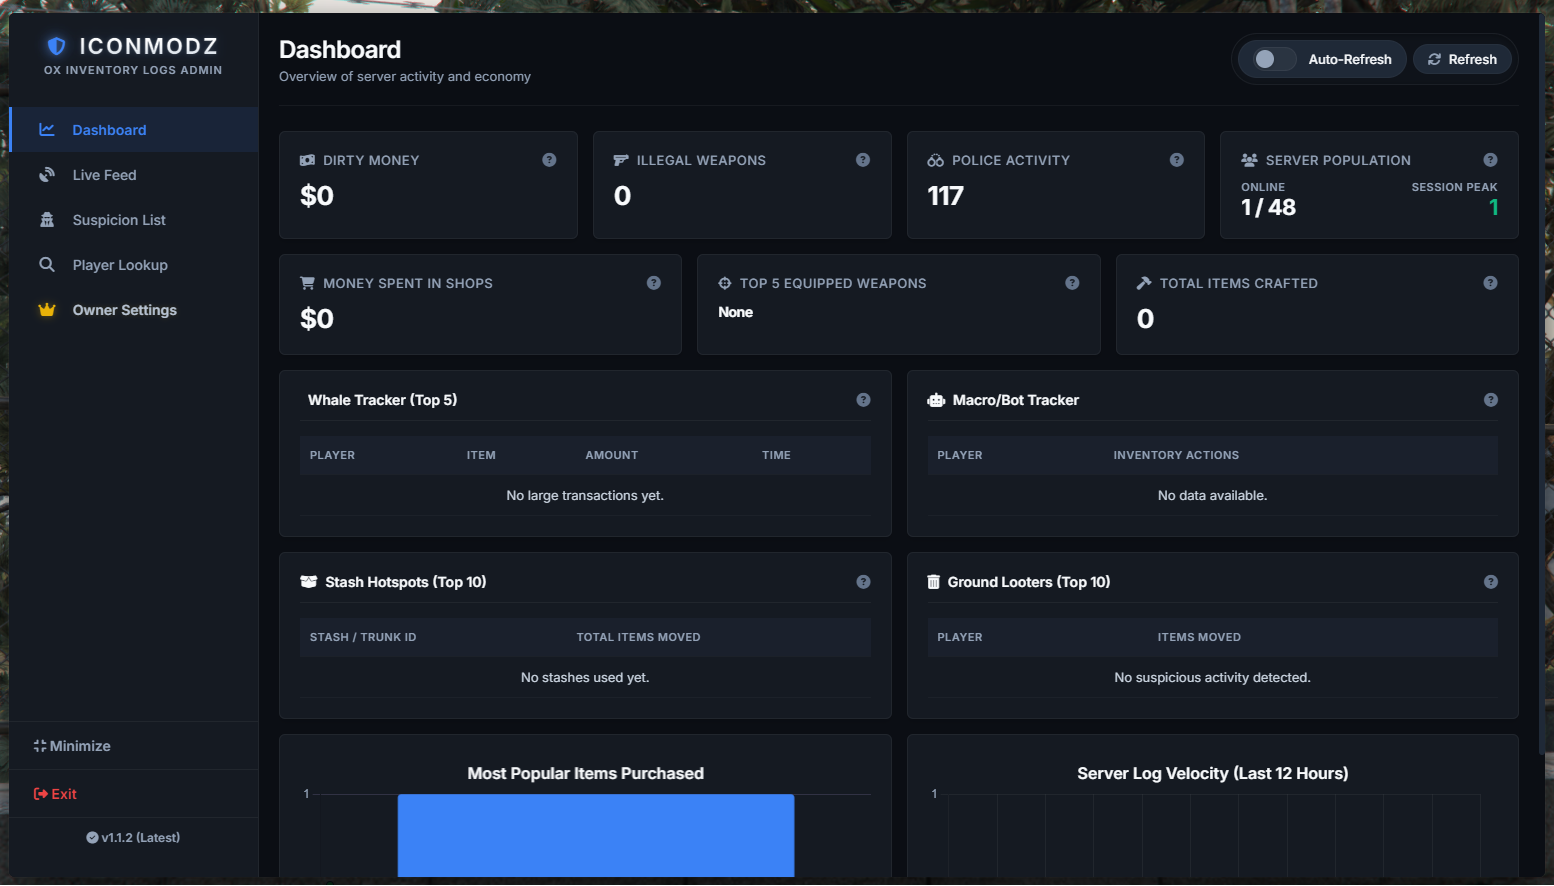Click the TOTAL ITEMS MOVED column header
This screenshot has height=886, width=1554.
point(638,637)
